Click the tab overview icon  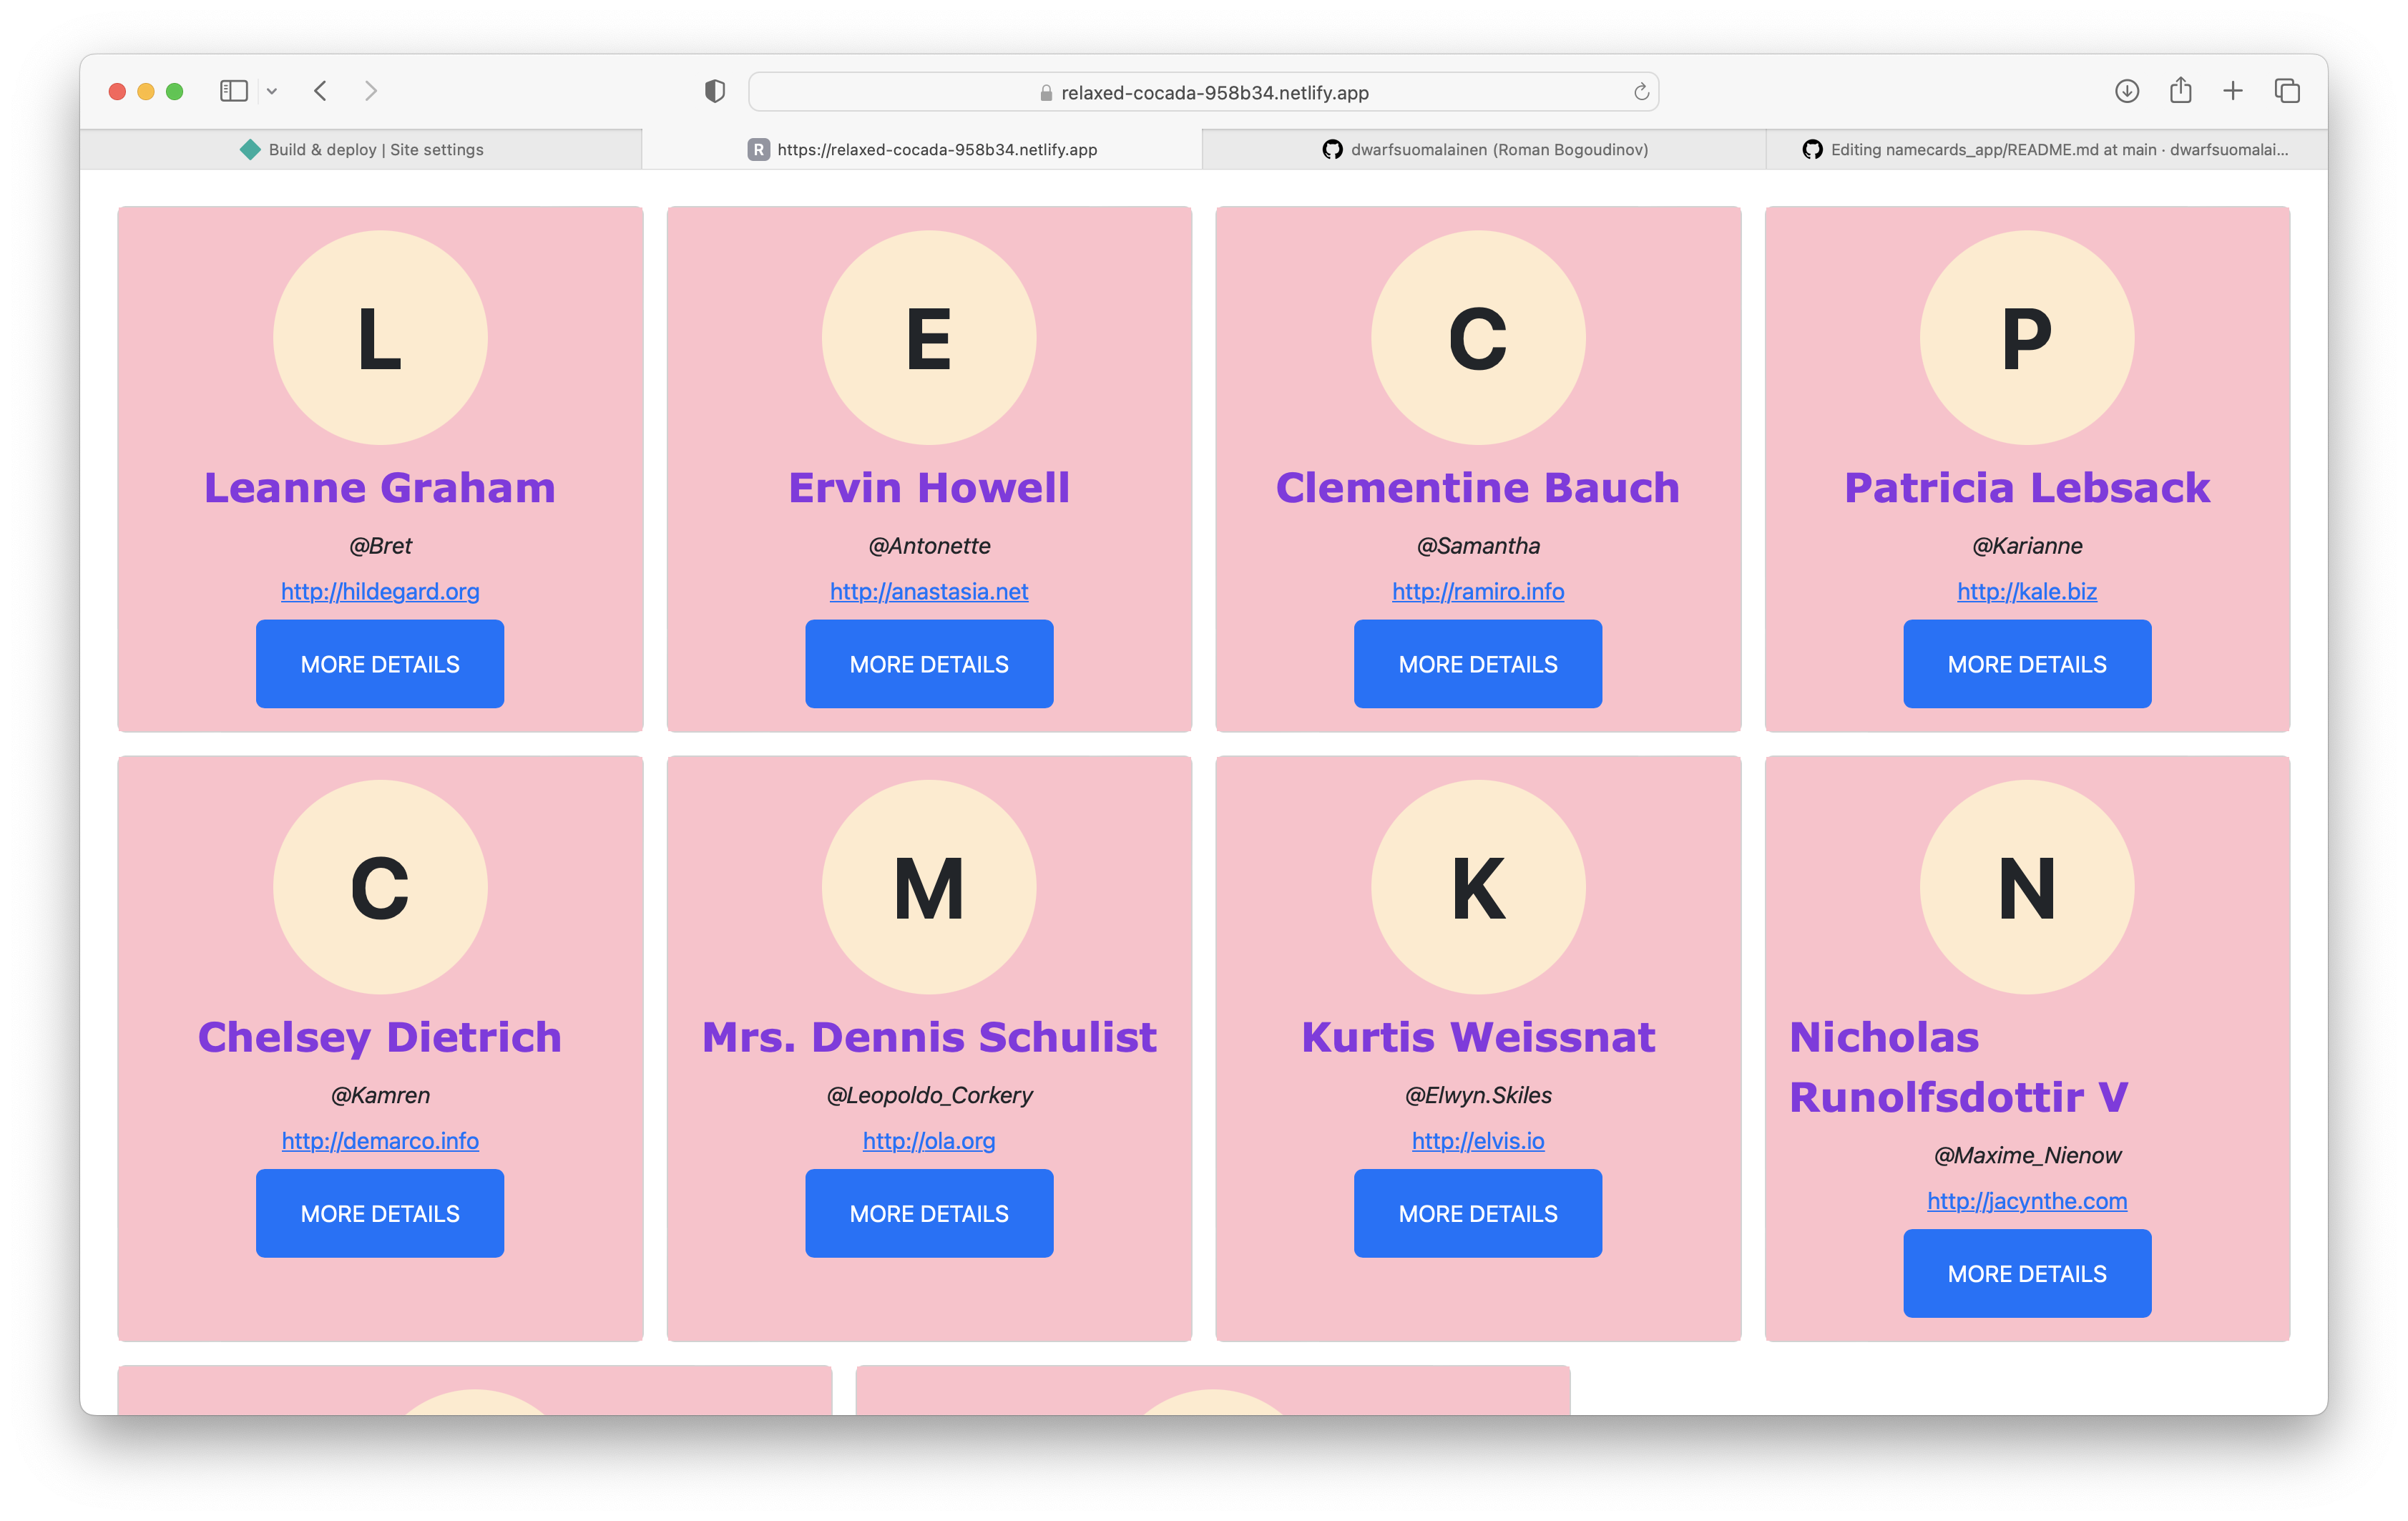pyautogui.click(x=2287, y=91)
